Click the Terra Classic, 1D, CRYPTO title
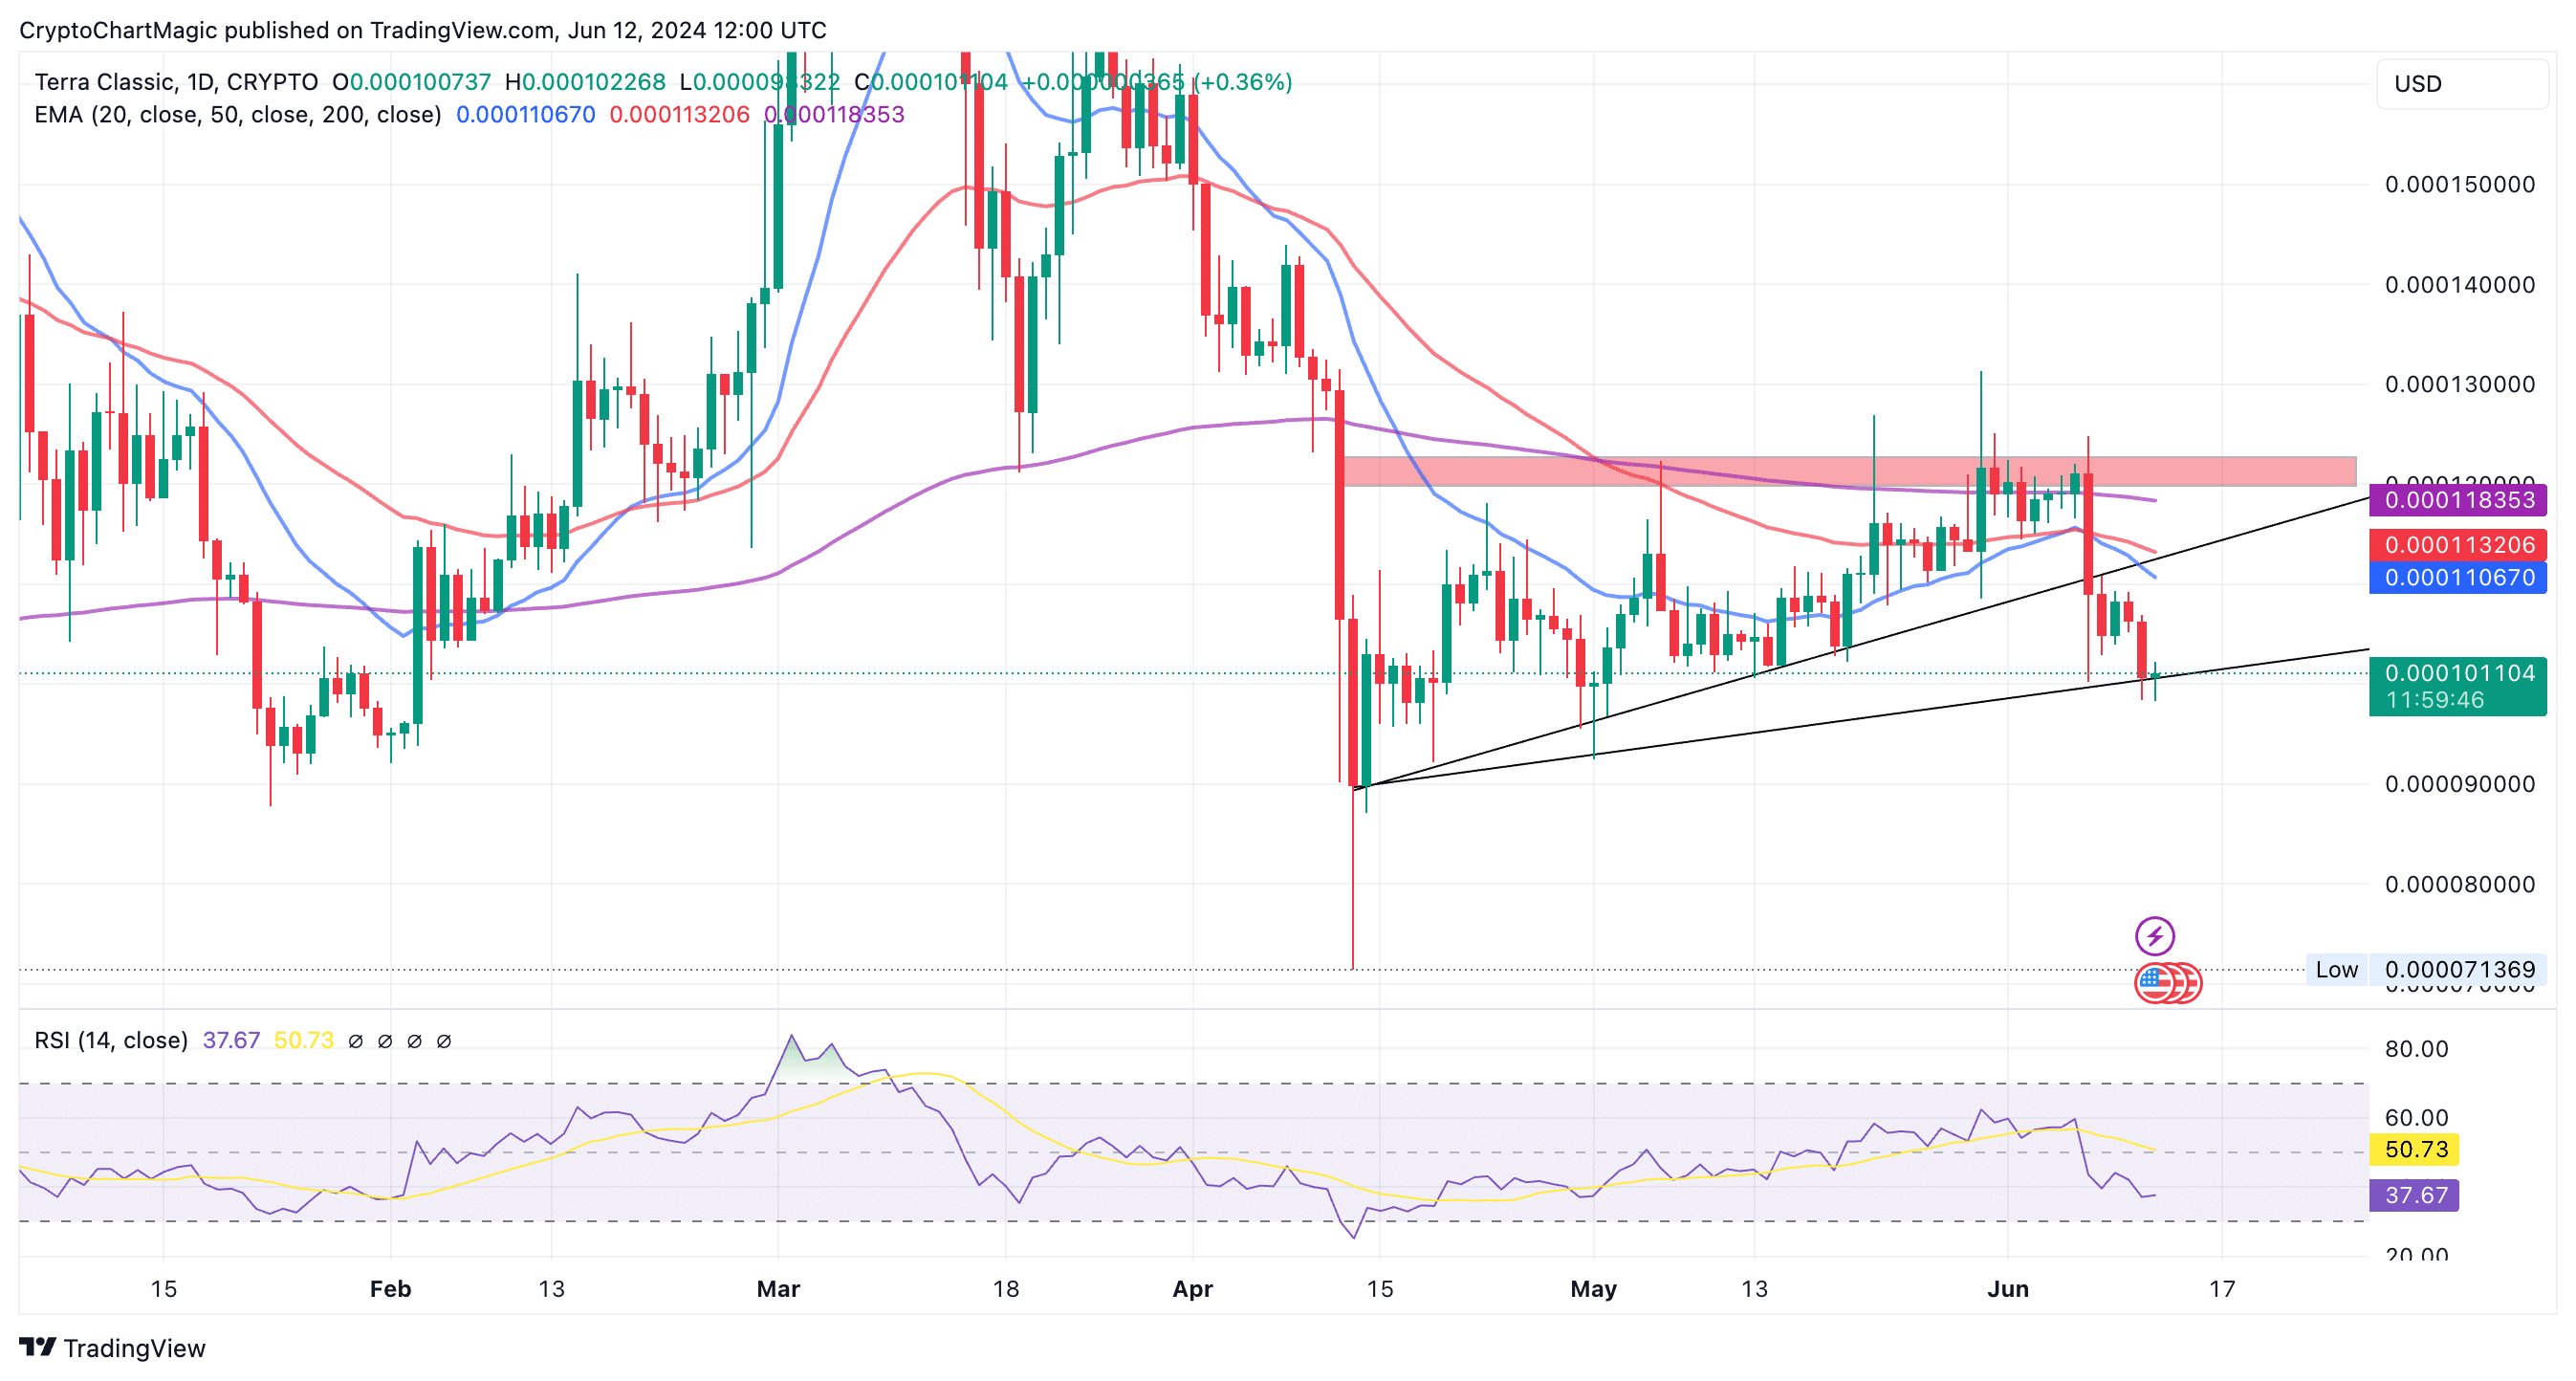This screenshot has width=2576, height=1381. 176,82
